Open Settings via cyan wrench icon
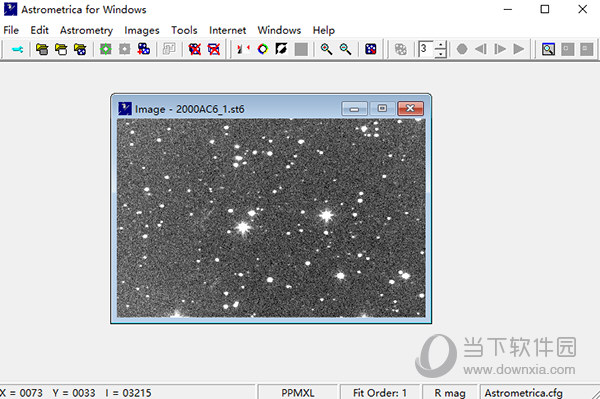Image resolution: width=600 pixels, height=399 pixels. coord(17,49)
